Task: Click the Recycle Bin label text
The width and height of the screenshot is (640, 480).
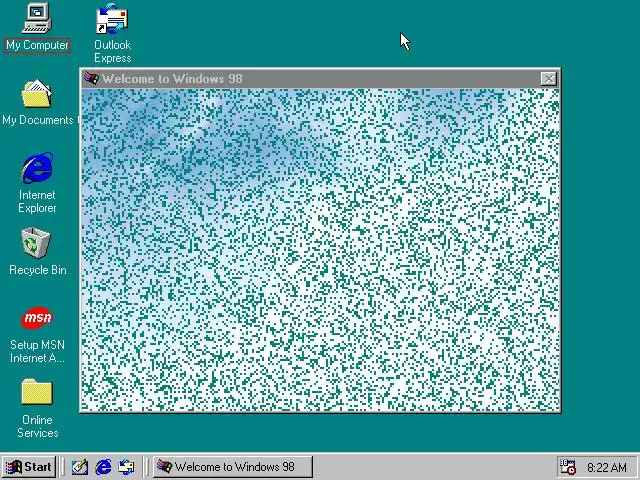Action: click(x=38, y=270)
